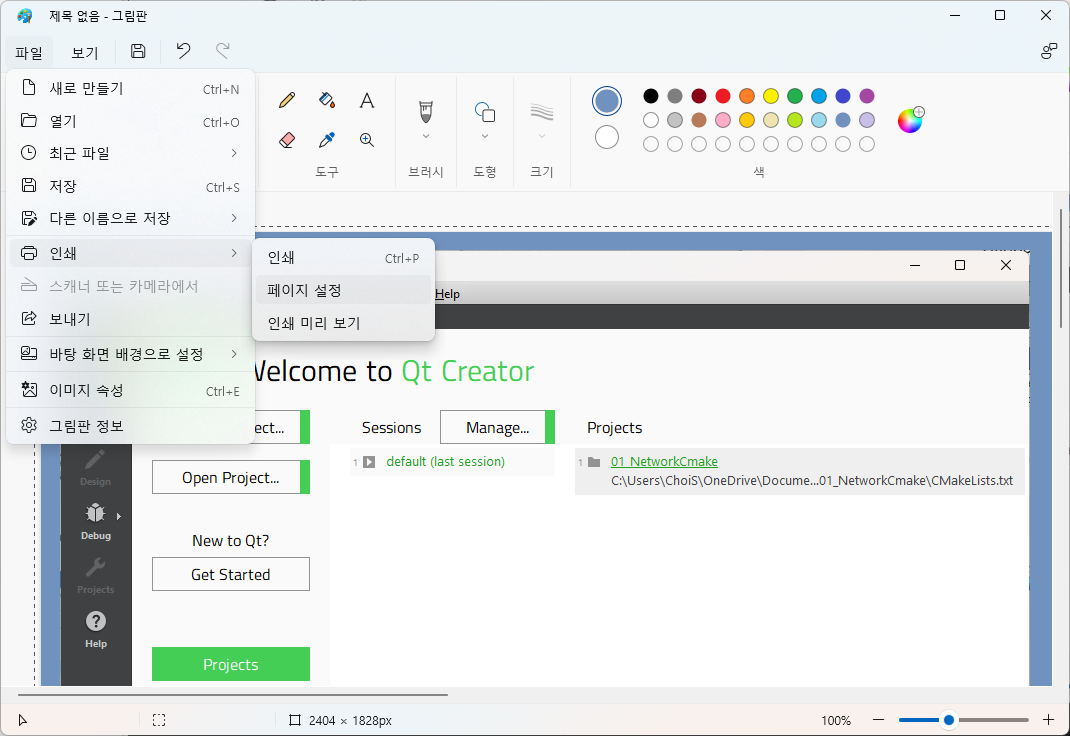1070x736 pixels.
Task: Click the play icon beside default session
Action: coord(369,462)
